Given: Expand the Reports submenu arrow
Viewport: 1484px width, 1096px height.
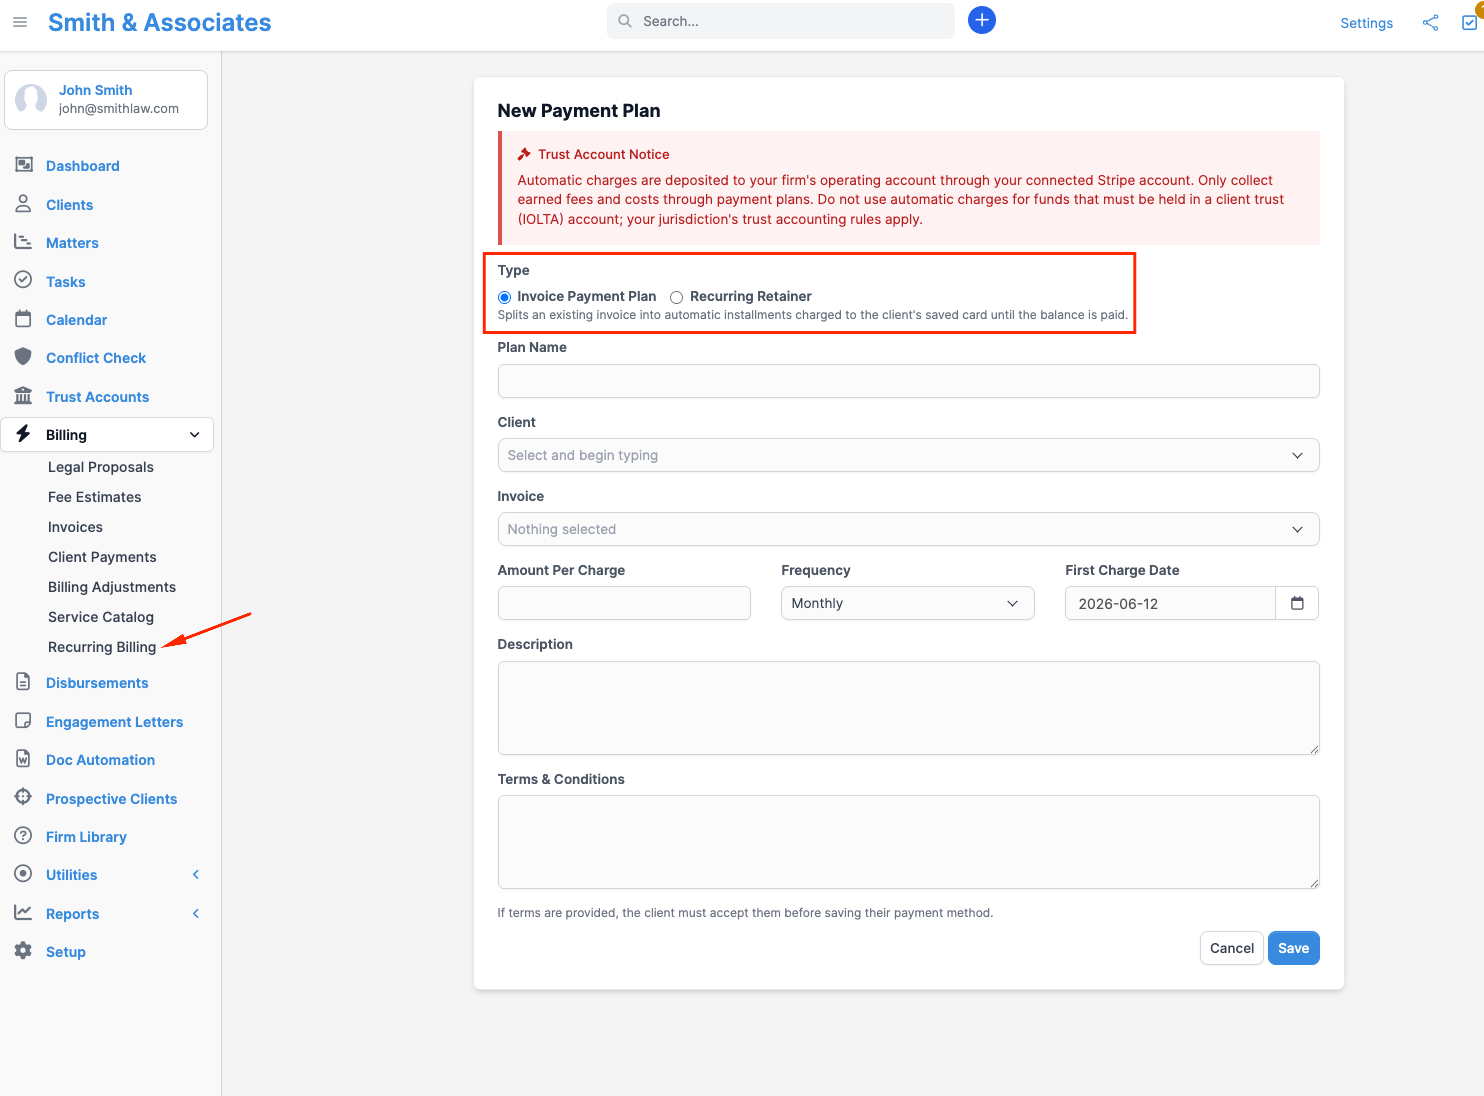Looking at the screenshot, I should point(196,914).
